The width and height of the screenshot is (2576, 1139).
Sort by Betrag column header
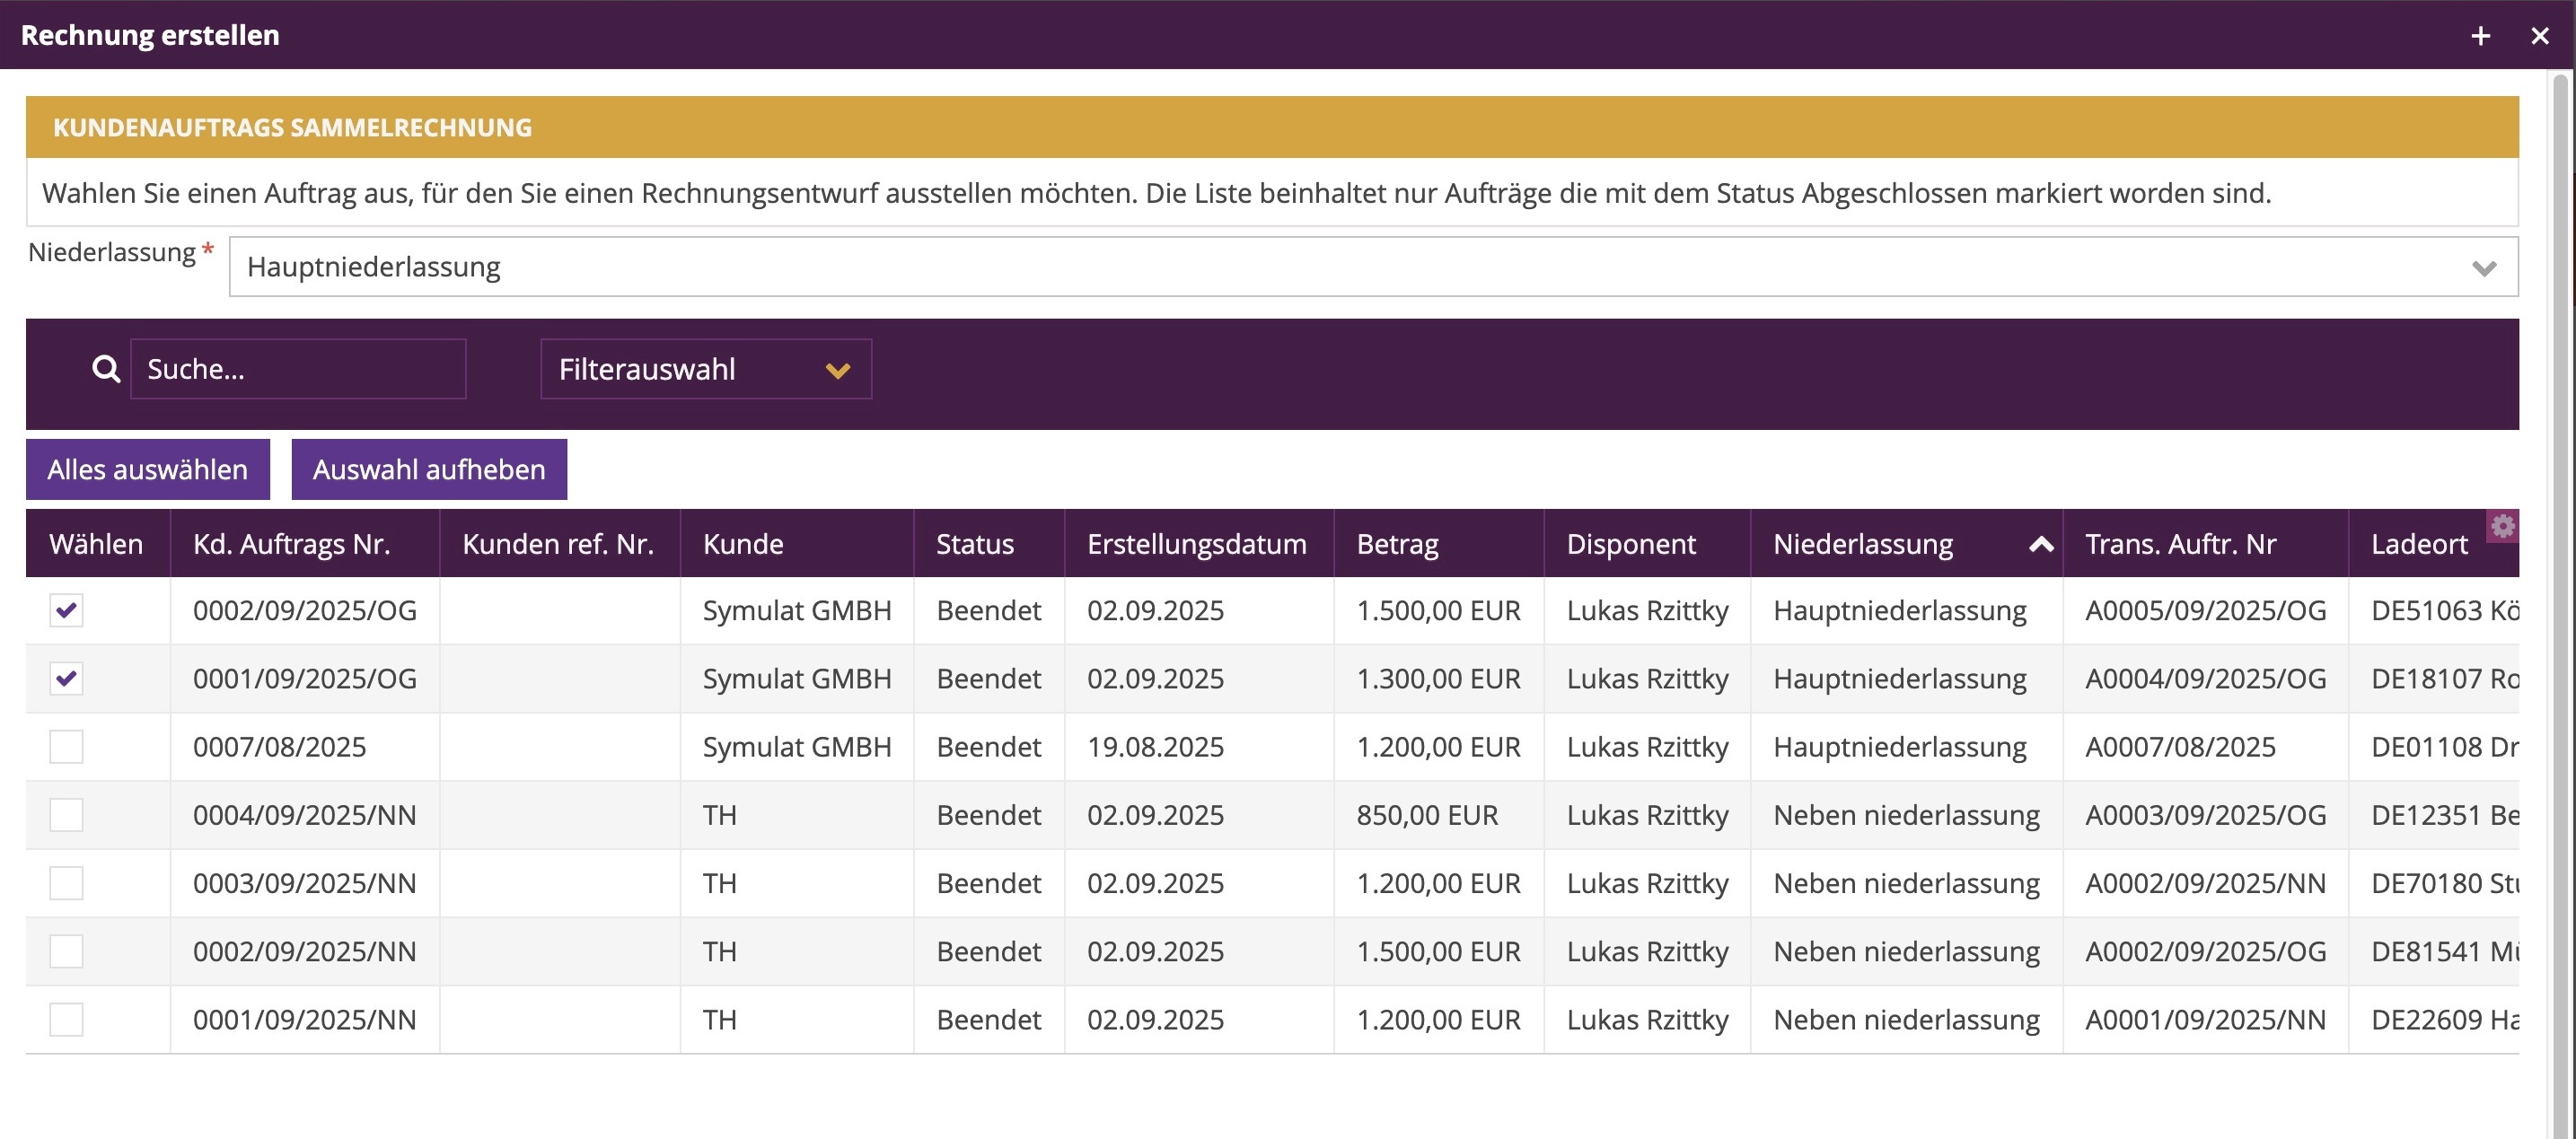[x=1397, y=544]
